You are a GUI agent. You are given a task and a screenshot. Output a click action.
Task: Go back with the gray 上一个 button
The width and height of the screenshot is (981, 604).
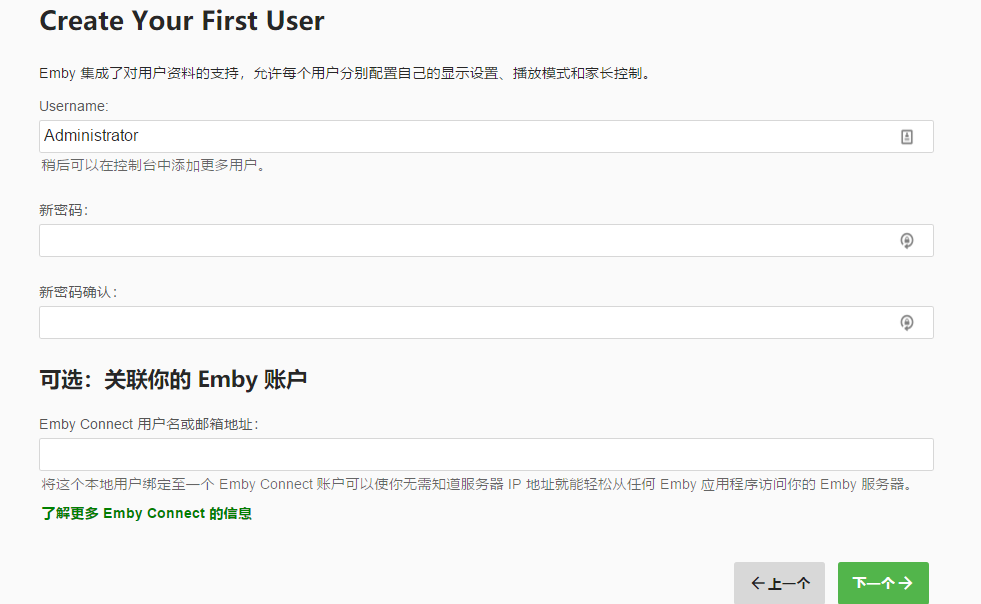pos(779,583)
